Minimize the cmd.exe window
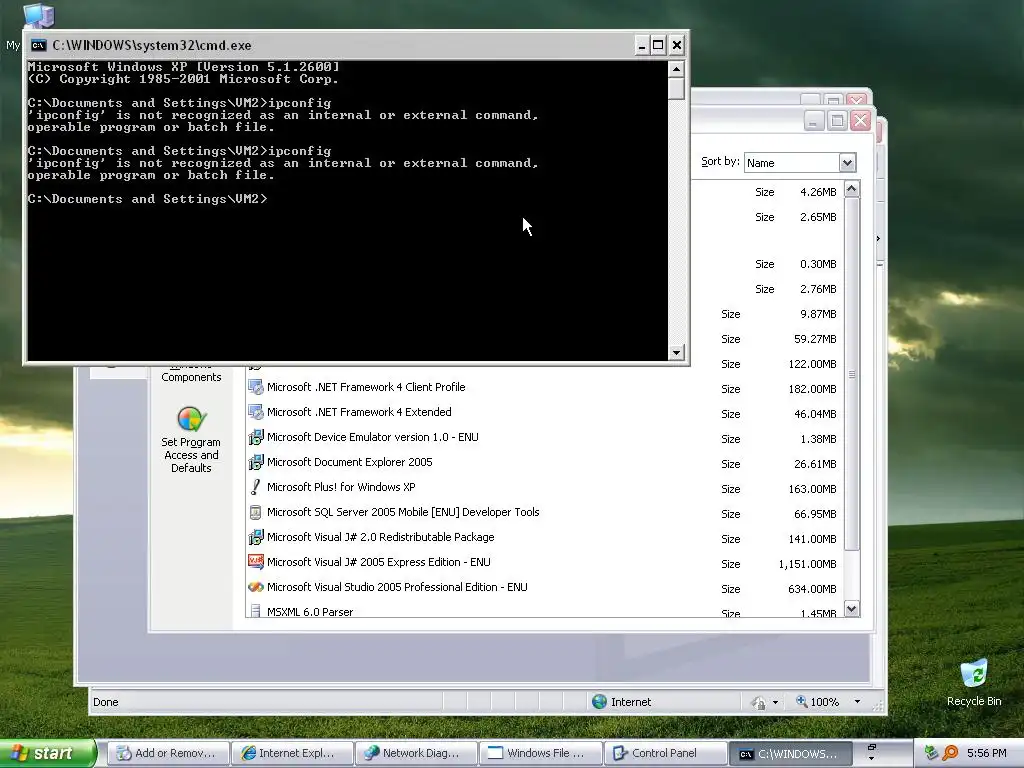 tap(641, 45)
